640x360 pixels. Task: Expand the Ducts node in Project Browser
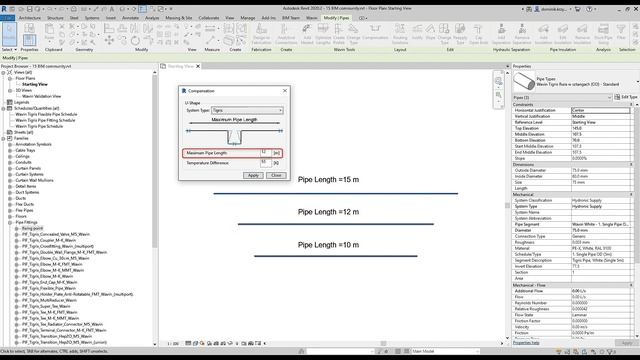tap(10, 198)
